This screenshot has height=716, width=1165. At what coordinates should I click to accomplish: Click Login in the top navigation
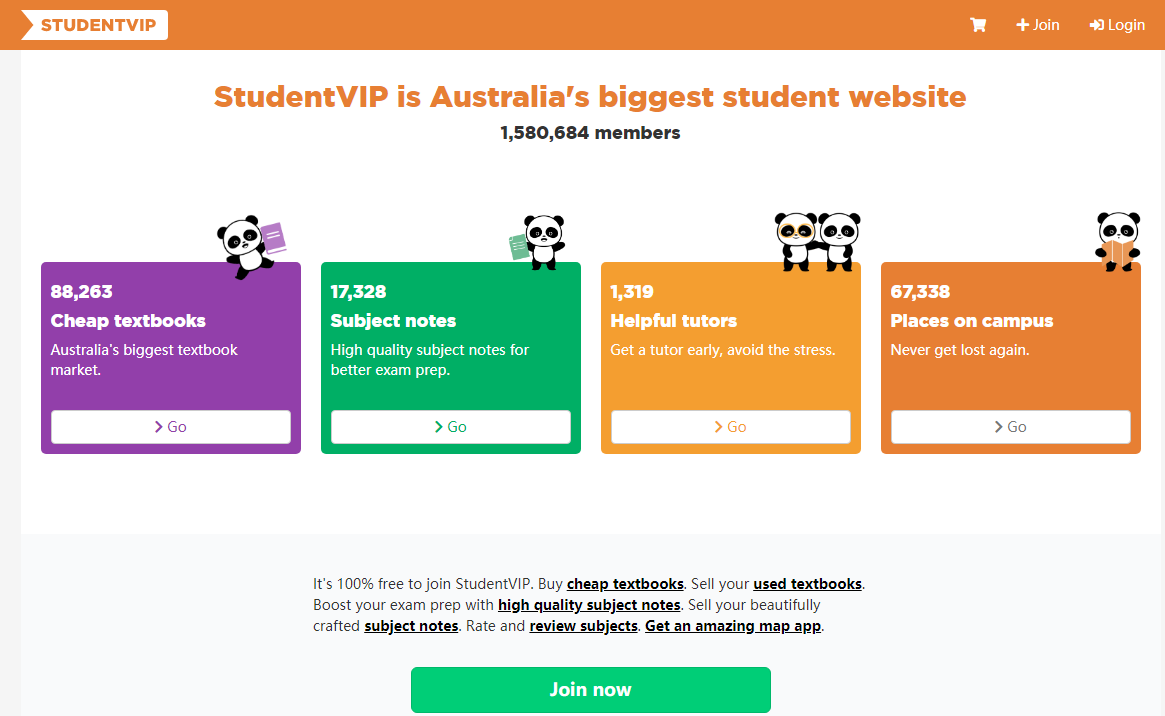click(1117, 25)
